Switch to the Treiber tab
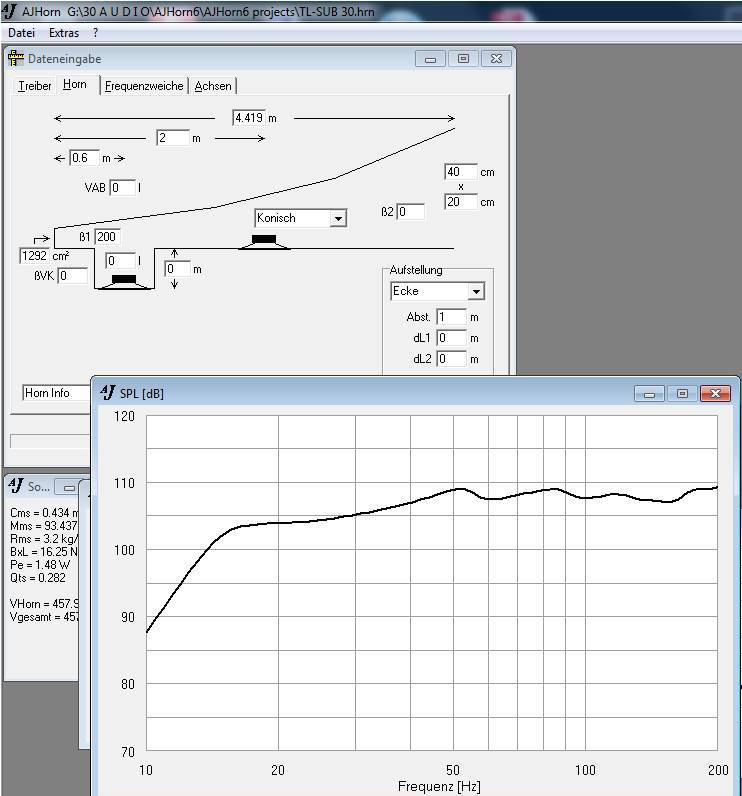742x796 pixels. click(x=35, y=86)
